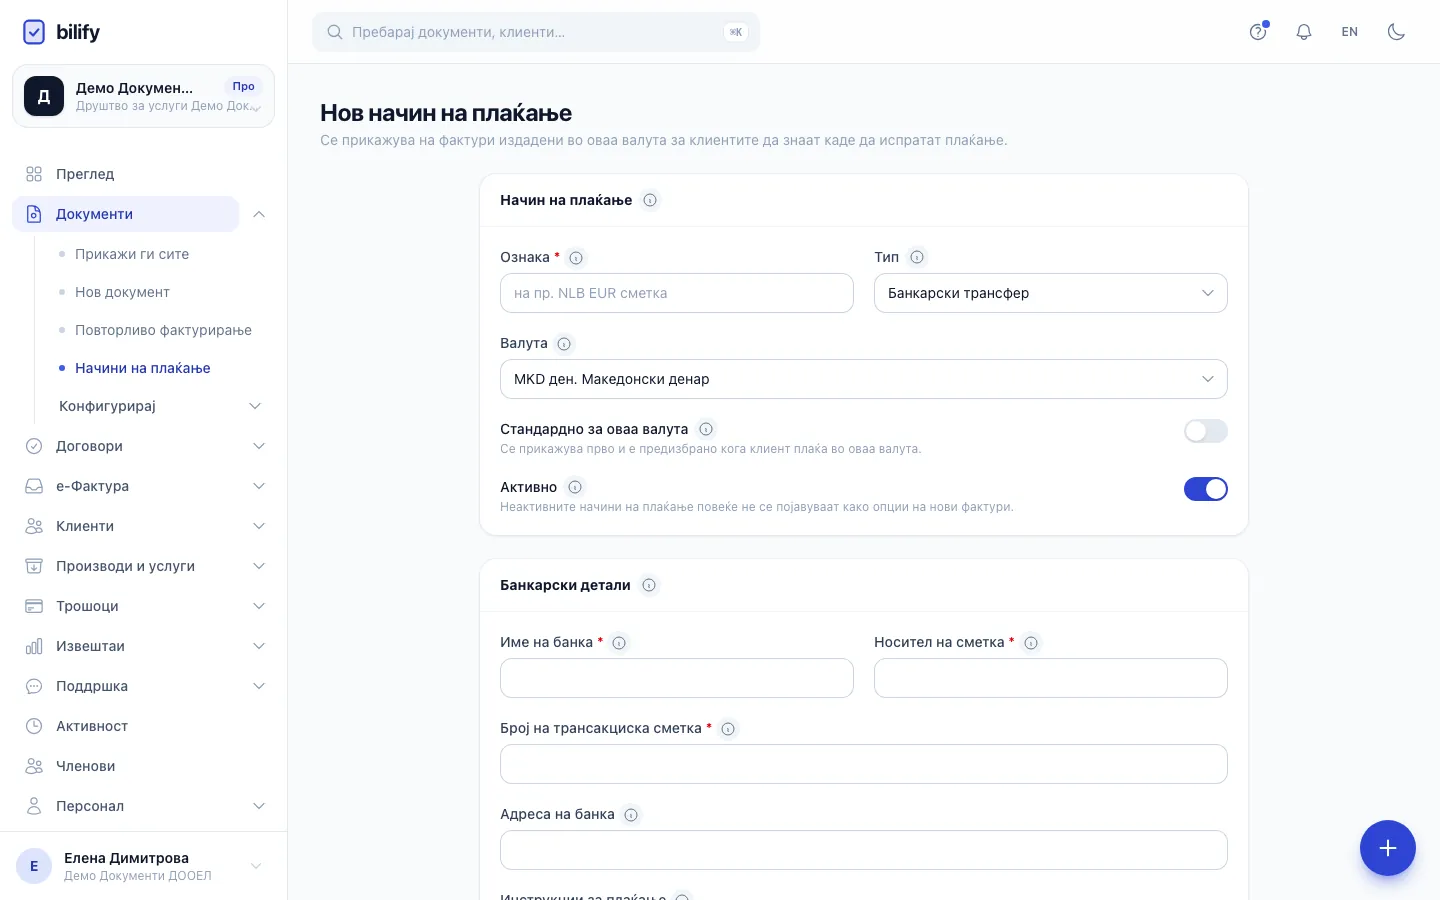Switch to dark mode moon icon
This screenshot has height=900, width=1440.
(x=1396, y=32)
